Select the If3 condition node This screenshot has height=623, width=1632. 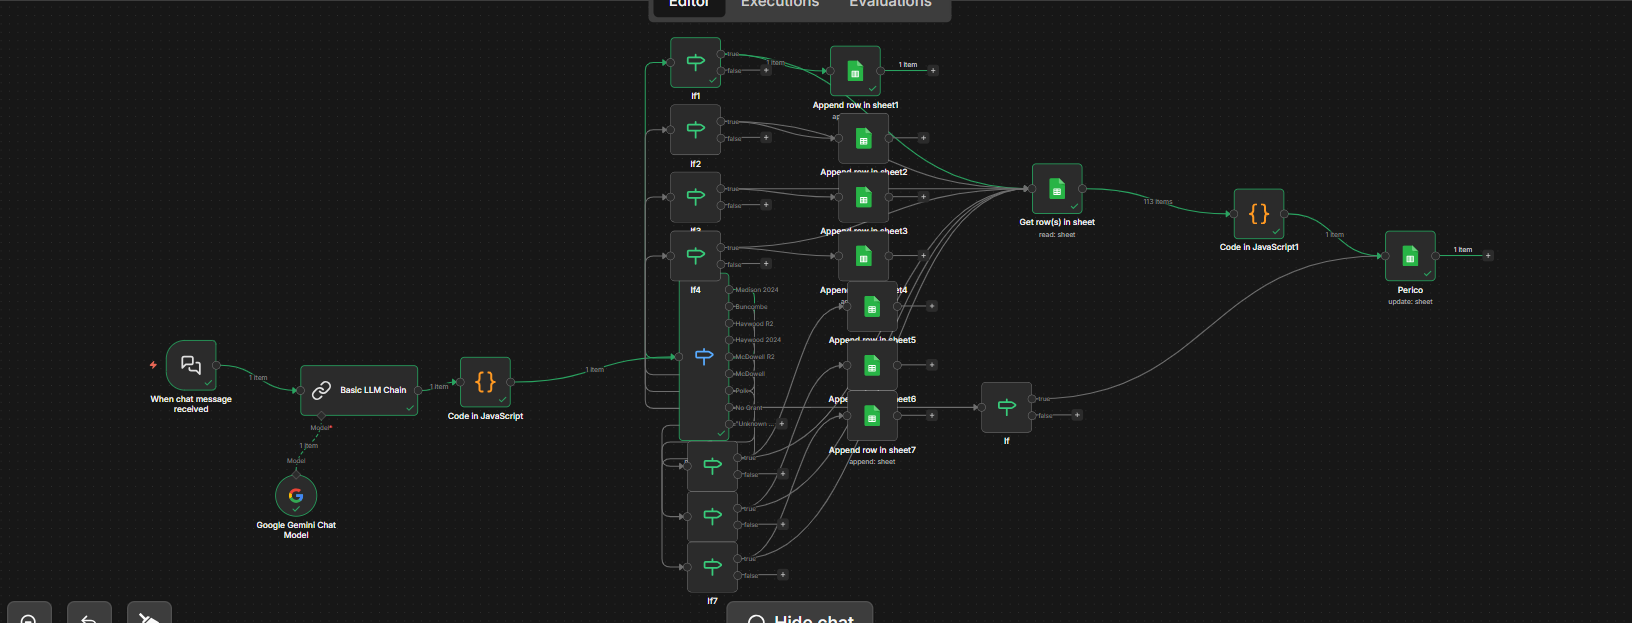point(695,197)
